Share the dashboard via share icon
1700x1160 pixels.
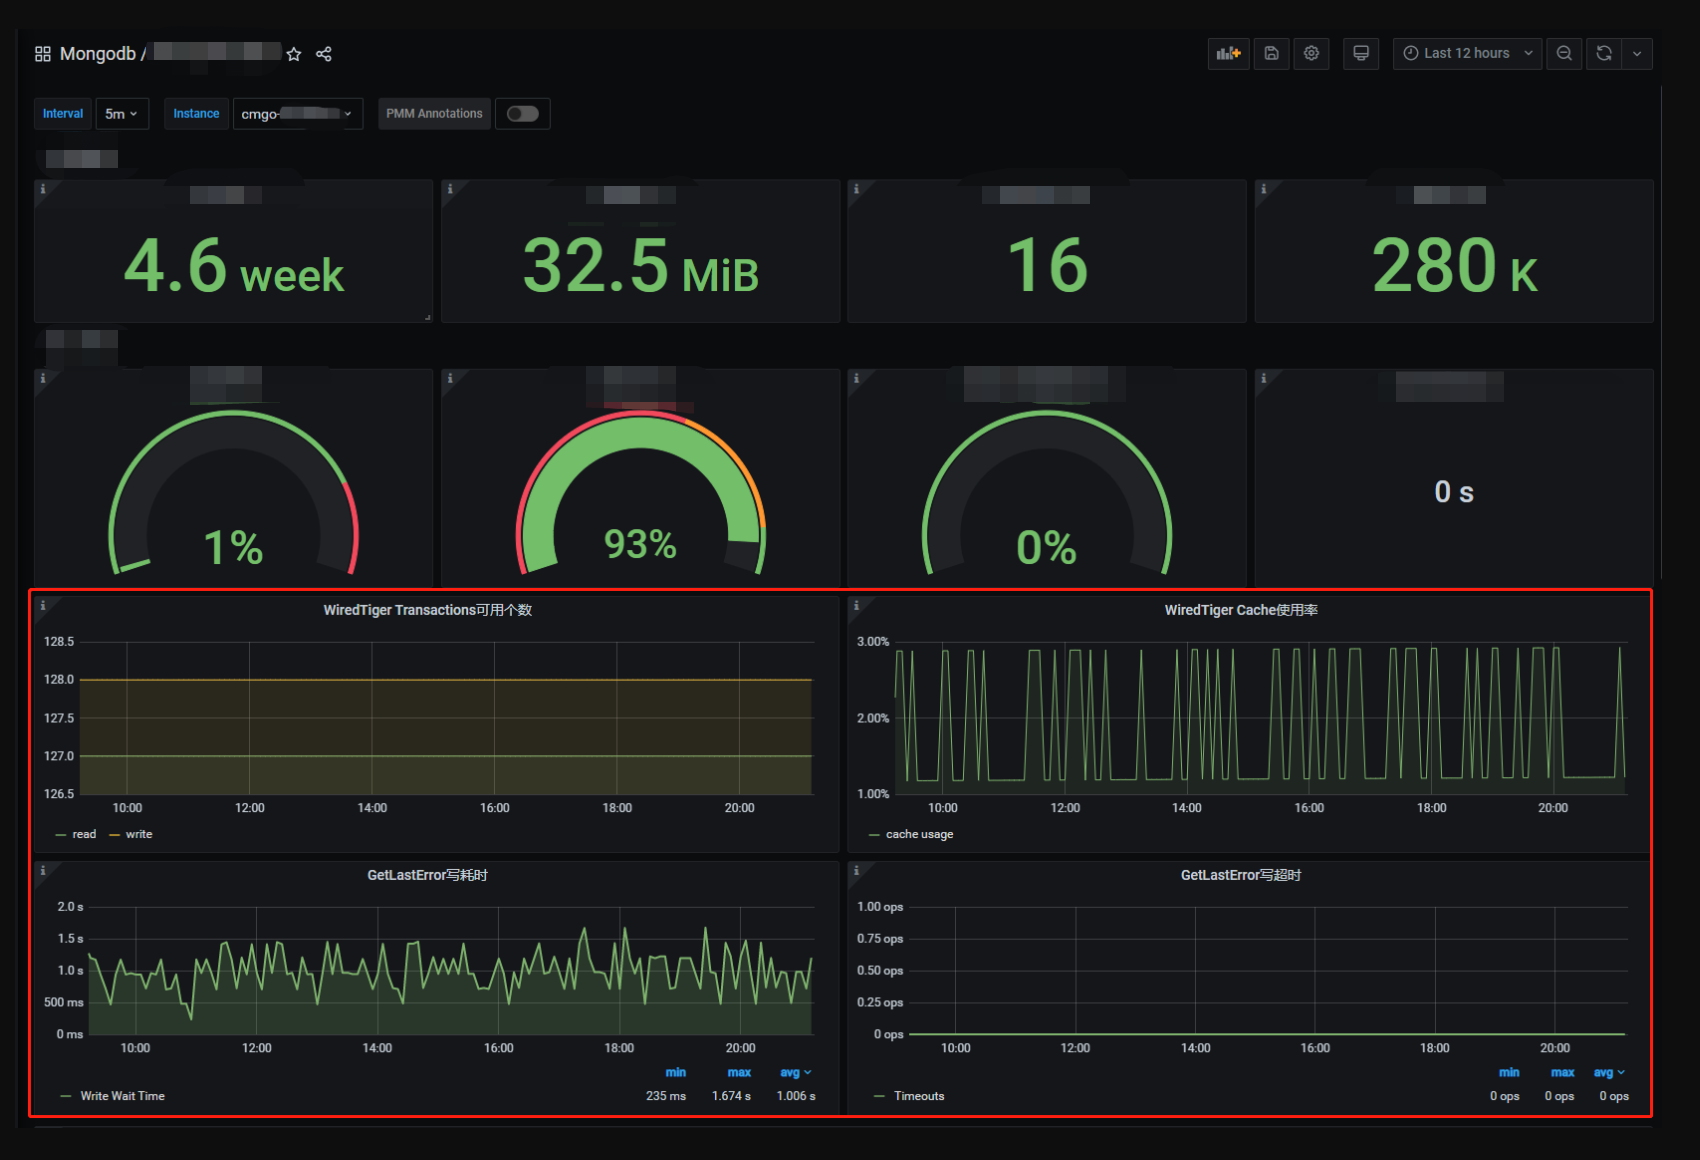point(324,54)
